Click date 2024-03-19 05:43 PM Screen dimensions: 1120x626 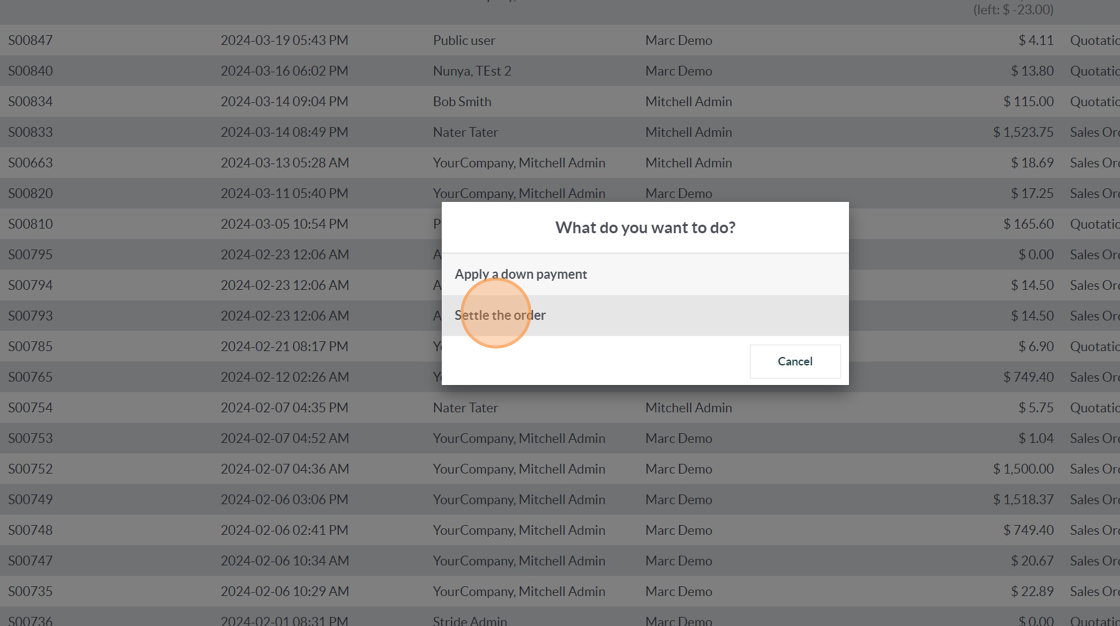pos(284,41)
